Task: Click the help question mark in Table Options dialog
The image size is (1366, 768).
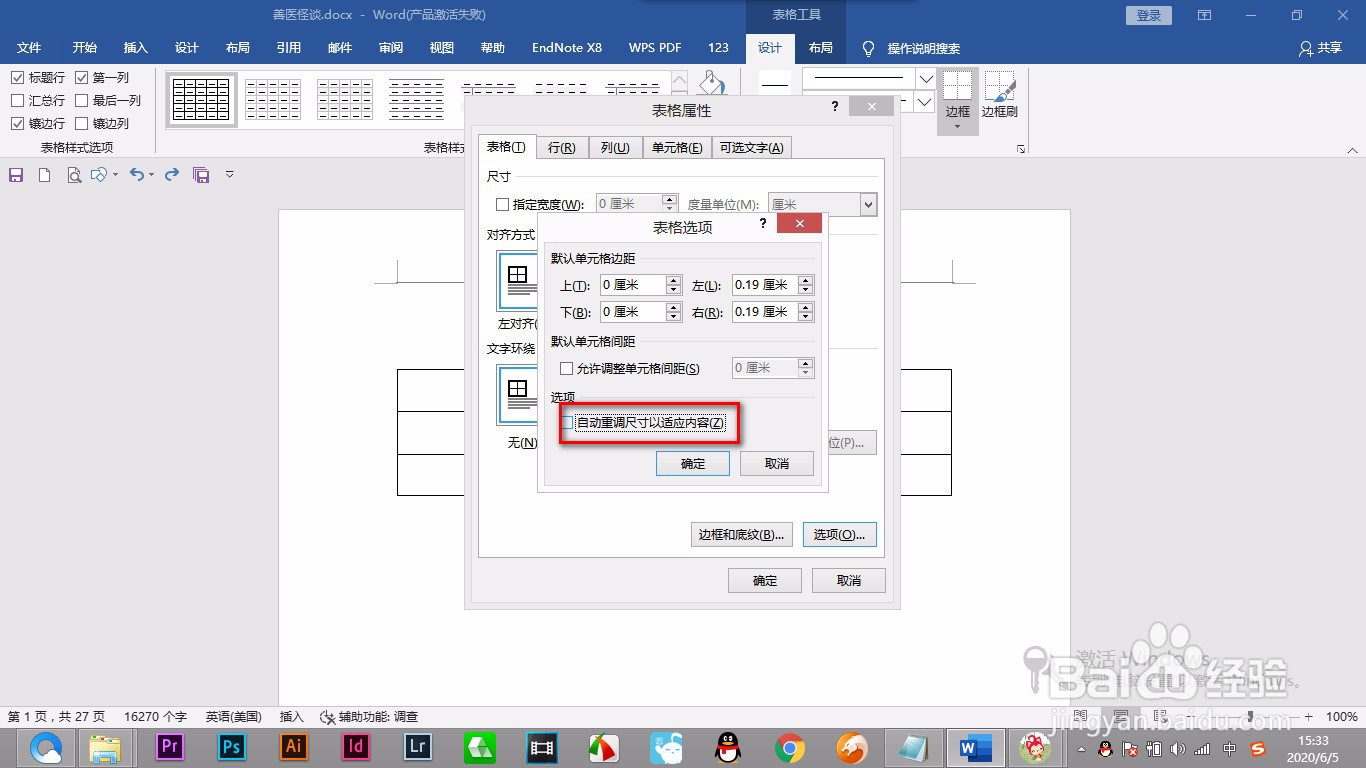Action: pyautogui.click(x=762, y=224)
